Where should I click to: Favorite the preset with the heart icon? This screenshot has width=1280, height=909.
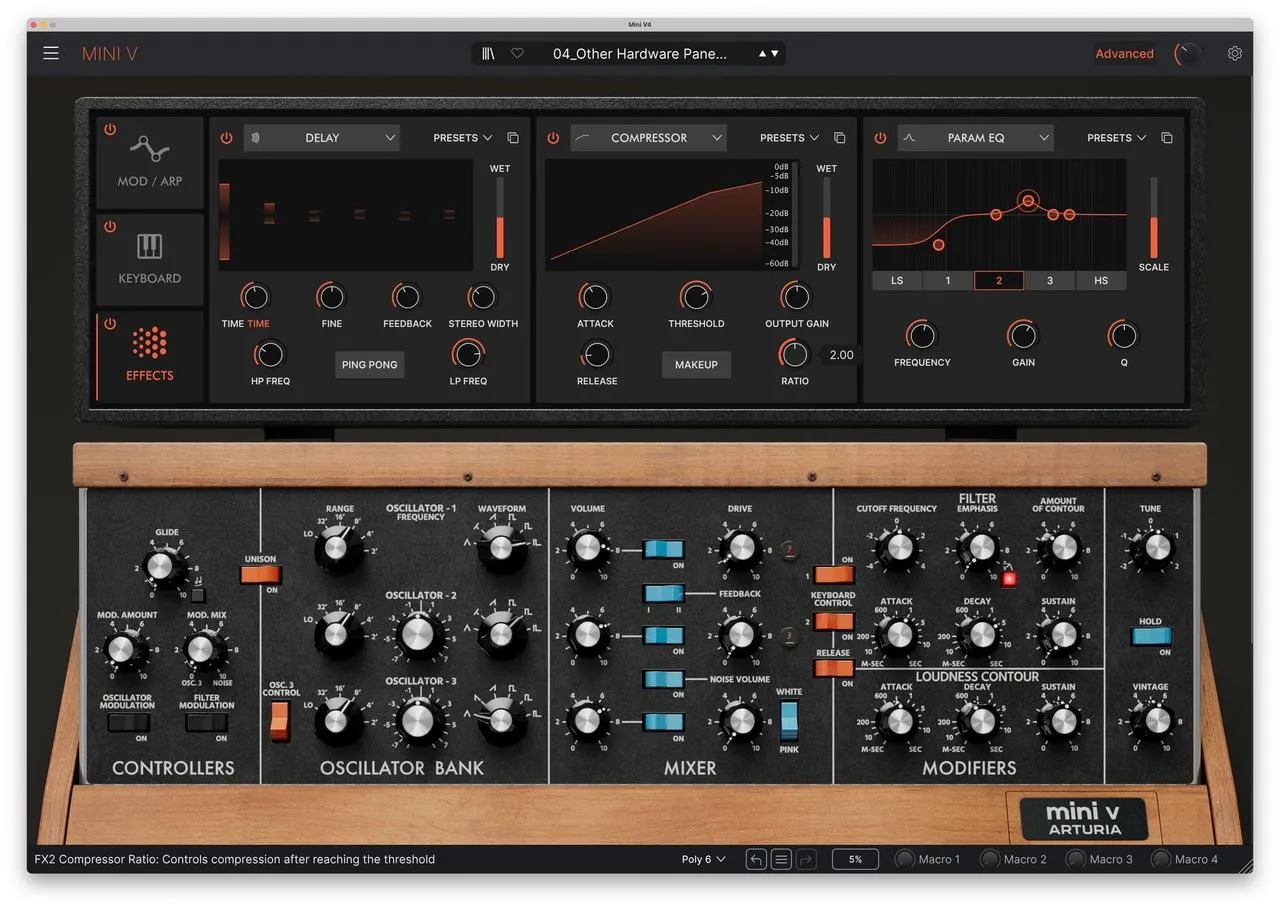517,53
